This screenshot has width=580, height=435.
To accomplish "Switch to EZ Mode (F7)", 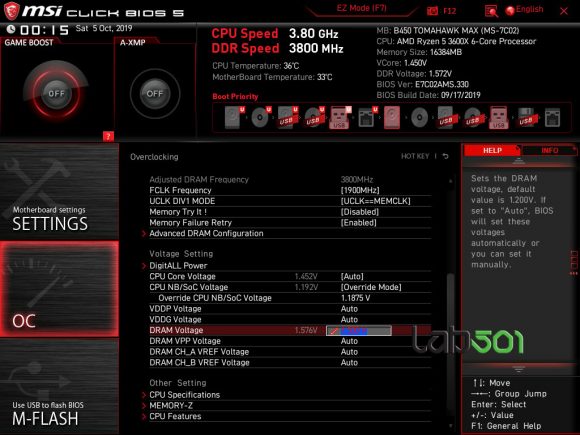I will click(361, 9).
